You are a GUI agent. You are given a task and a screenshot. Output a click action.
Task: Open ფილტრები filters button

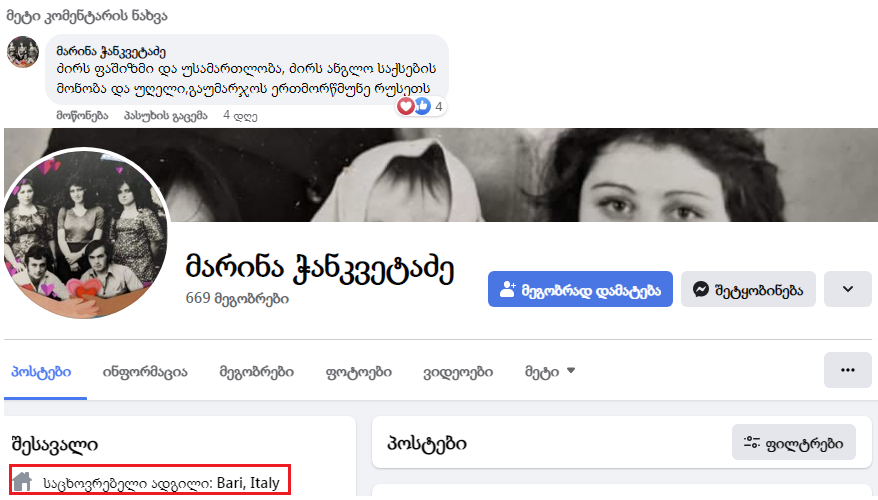click(x=793, y=442)
